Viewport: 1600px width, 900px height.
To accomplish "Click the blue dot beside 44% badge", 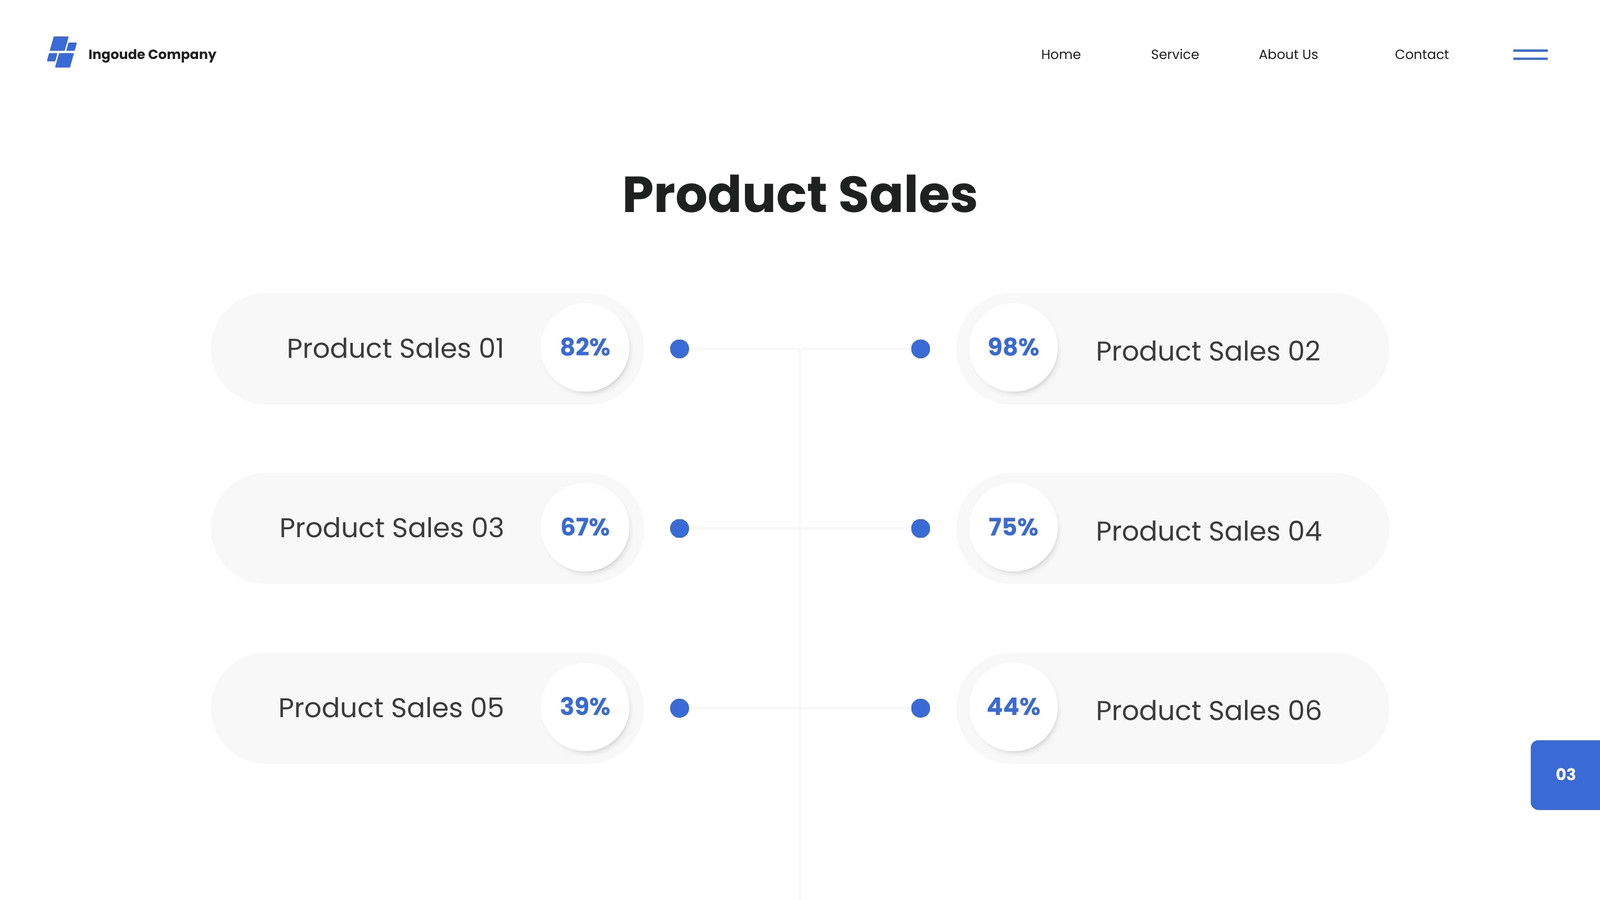I will 921,708.
